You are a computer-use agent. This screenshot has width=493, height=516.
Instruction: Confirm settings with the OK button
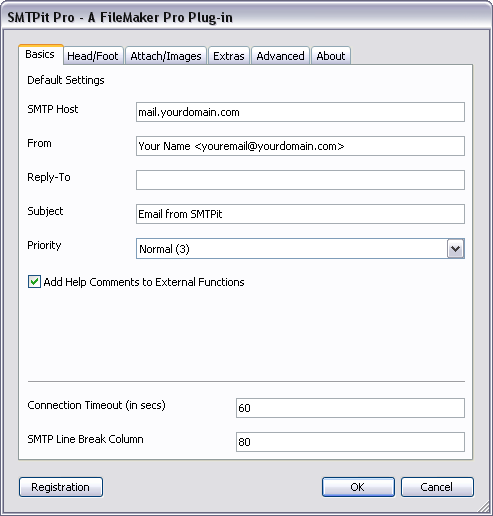point(358,487)
